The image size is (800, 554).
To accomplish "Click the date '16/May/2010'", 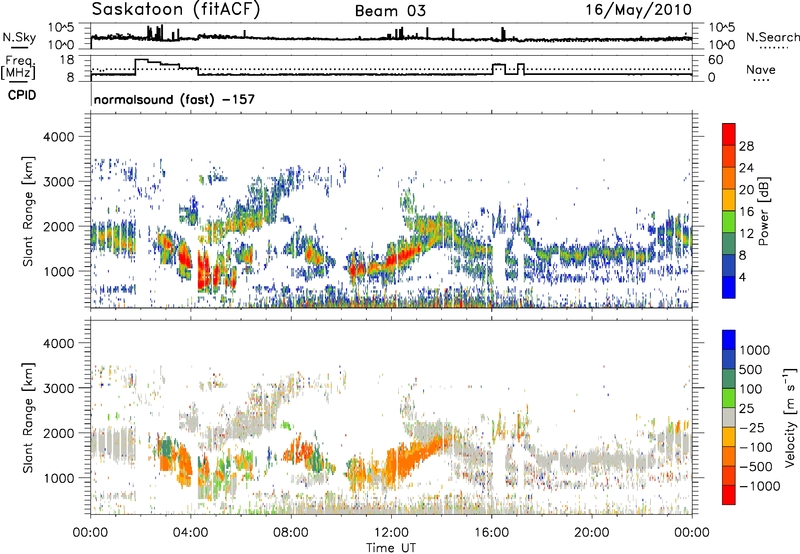I will coord(638,10).
